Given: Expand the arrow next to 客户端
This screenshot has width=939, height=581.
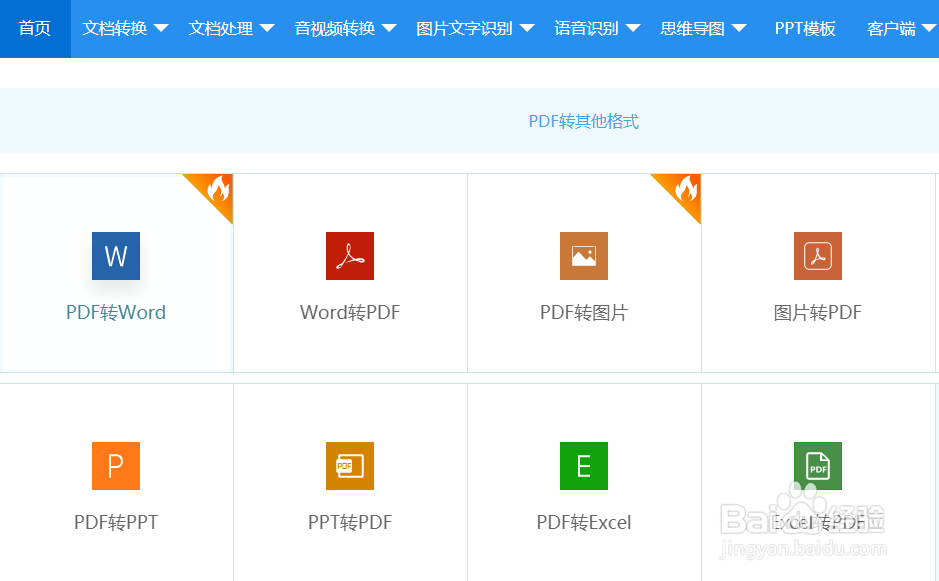Looking at the screenshot, I should 929,28.
